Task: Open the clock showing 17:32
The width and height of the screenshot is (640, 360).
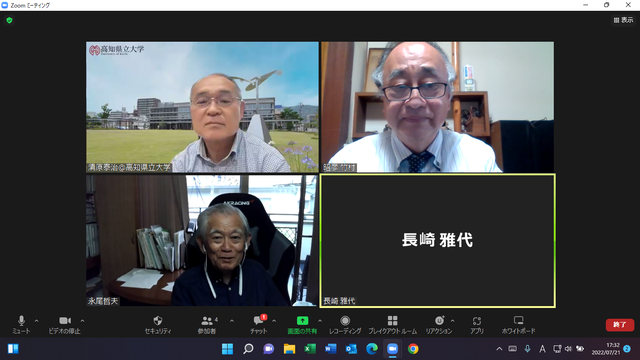Action: (x=606, y=349)
